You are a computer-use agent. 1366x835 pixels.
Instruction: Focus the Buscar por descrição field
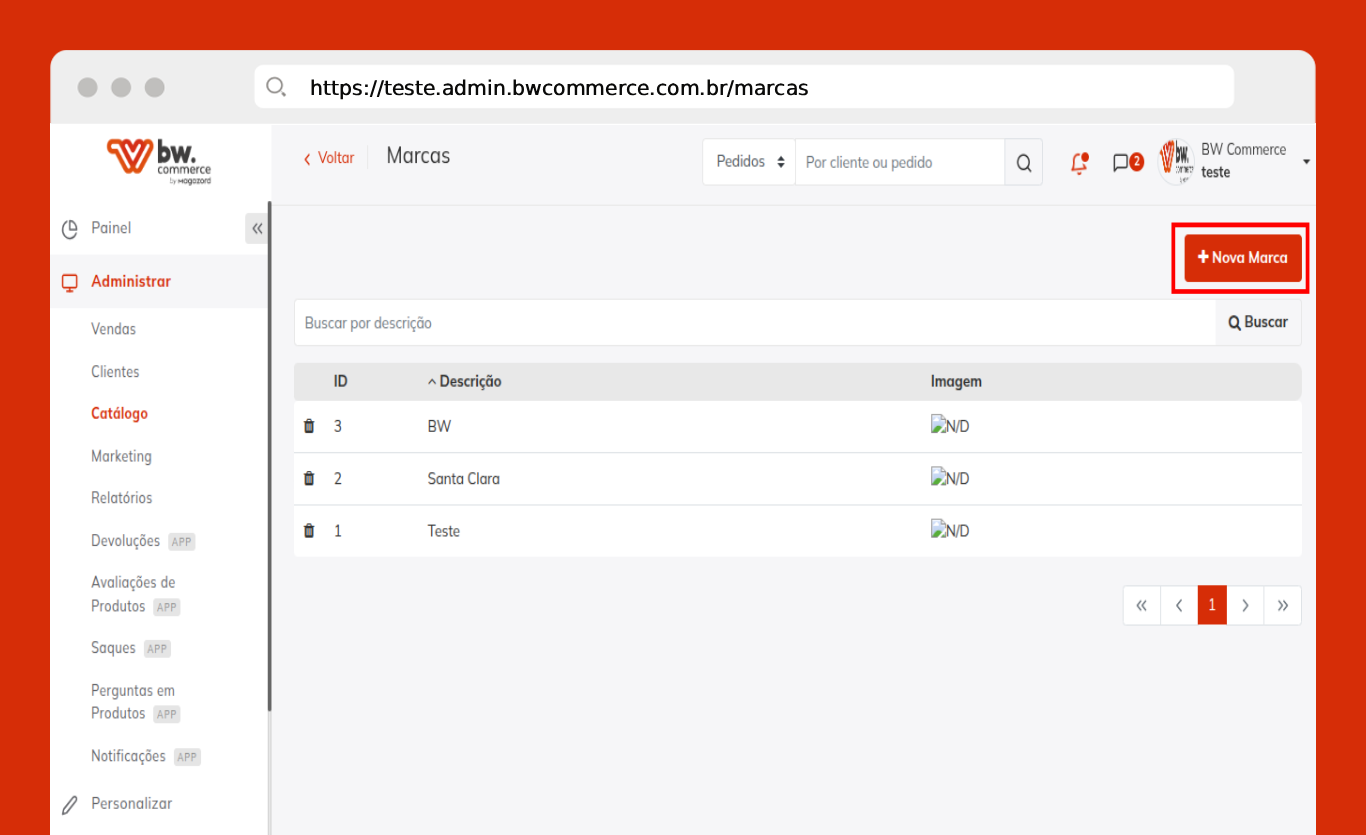pyautogui.click(x=754, y=323)
